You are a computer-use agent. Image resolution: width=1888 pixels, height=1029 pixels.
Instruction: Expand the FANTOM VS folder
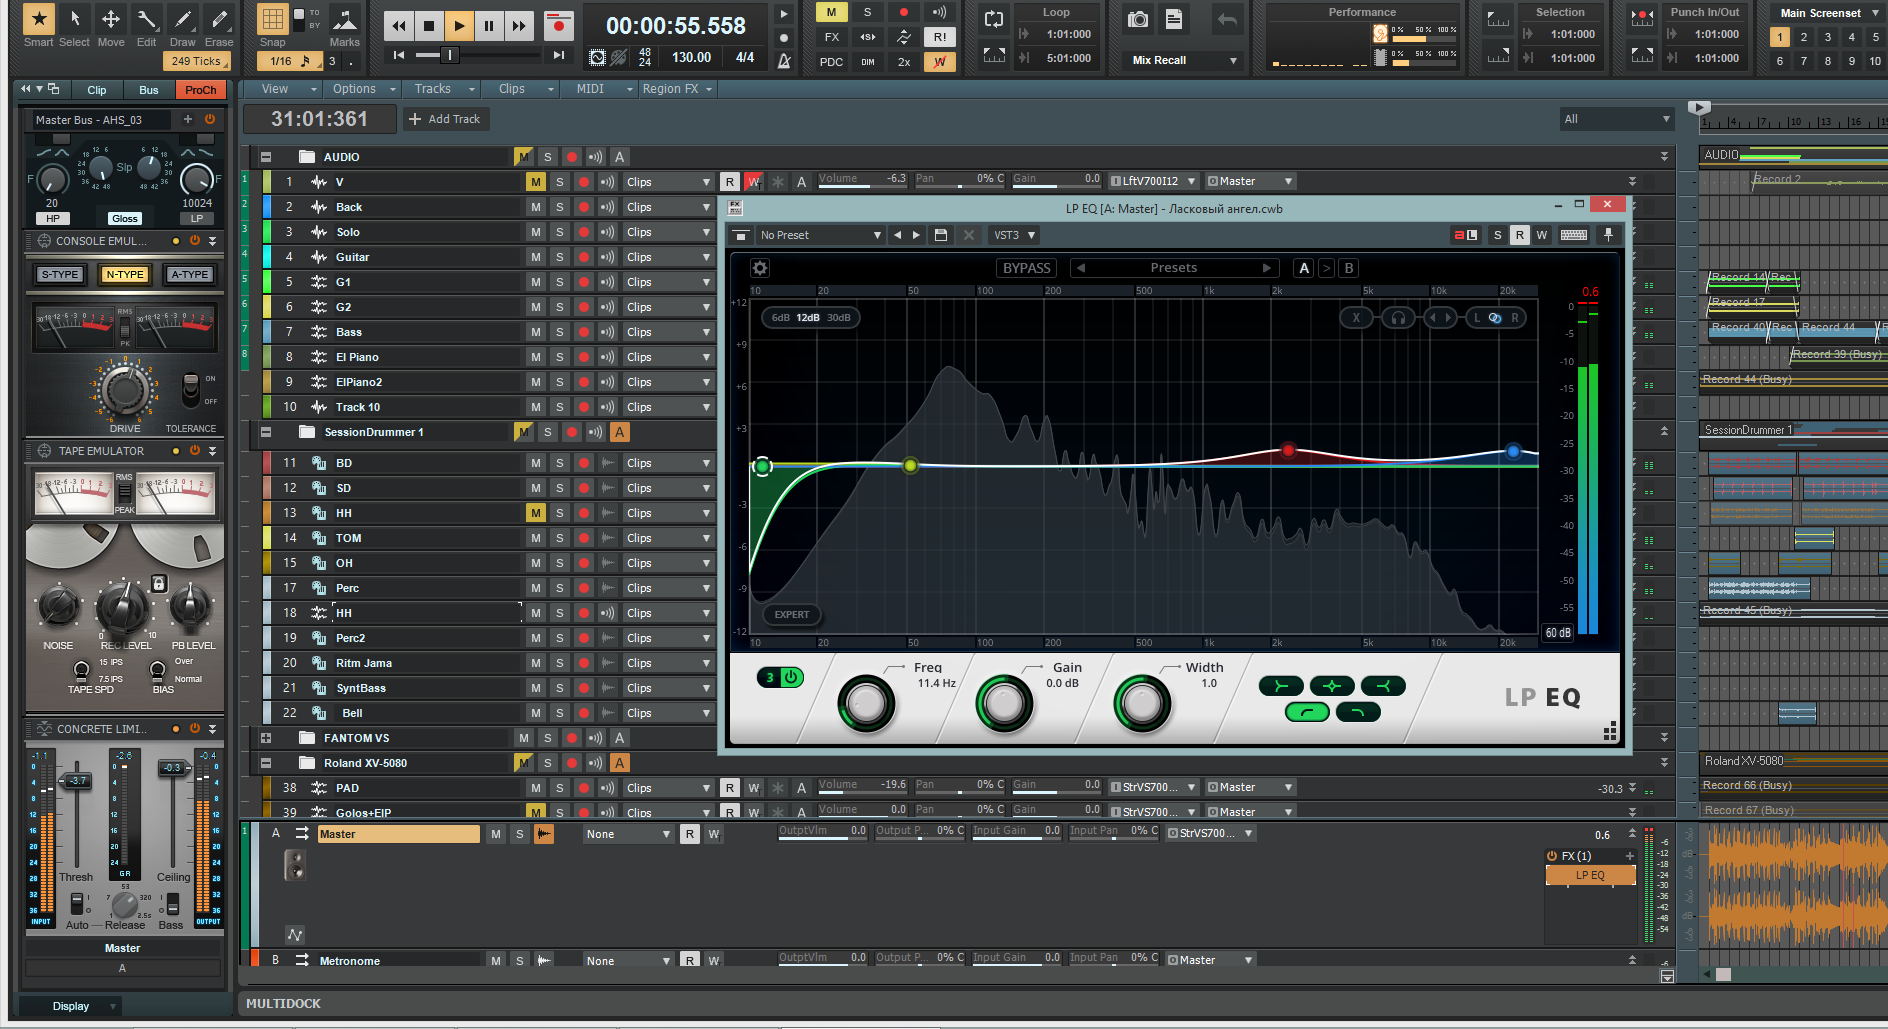(266, 738)
